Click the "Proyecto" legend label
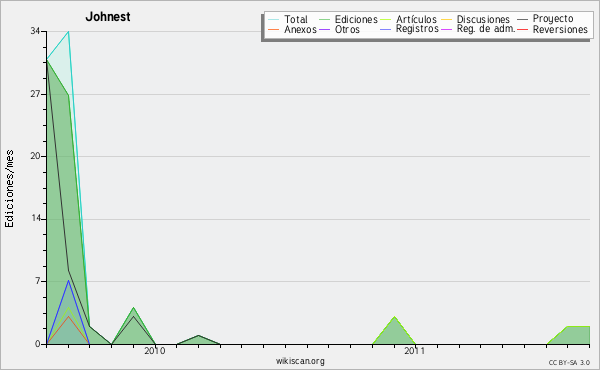This screenshot has height=370, width=600. click(553, 19)
